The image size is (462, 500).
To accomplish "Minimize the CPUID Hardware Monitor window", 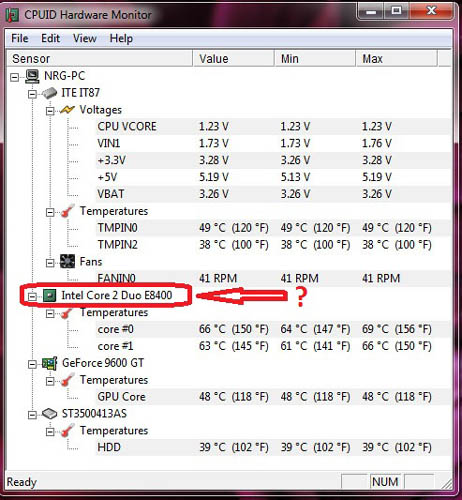I will pos(371,13).
